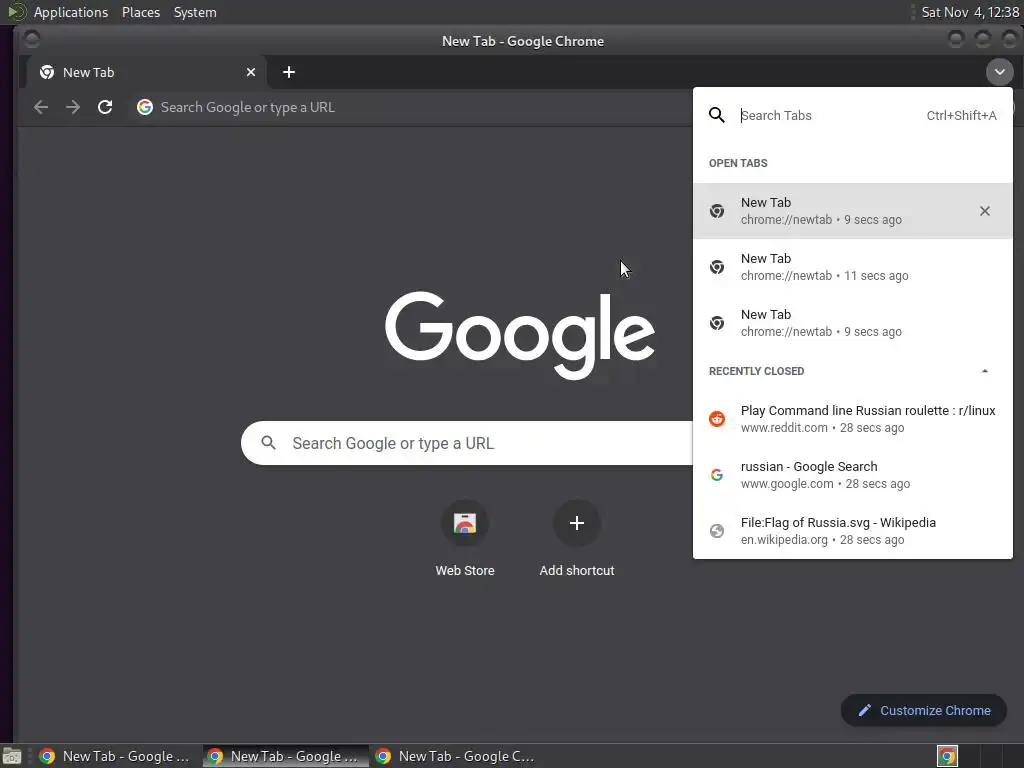Click the OPEN TABS section heading
Image resolution: width=1024 pixels, height=768 pixels.
pyautogui.click(x=738, y=163)
